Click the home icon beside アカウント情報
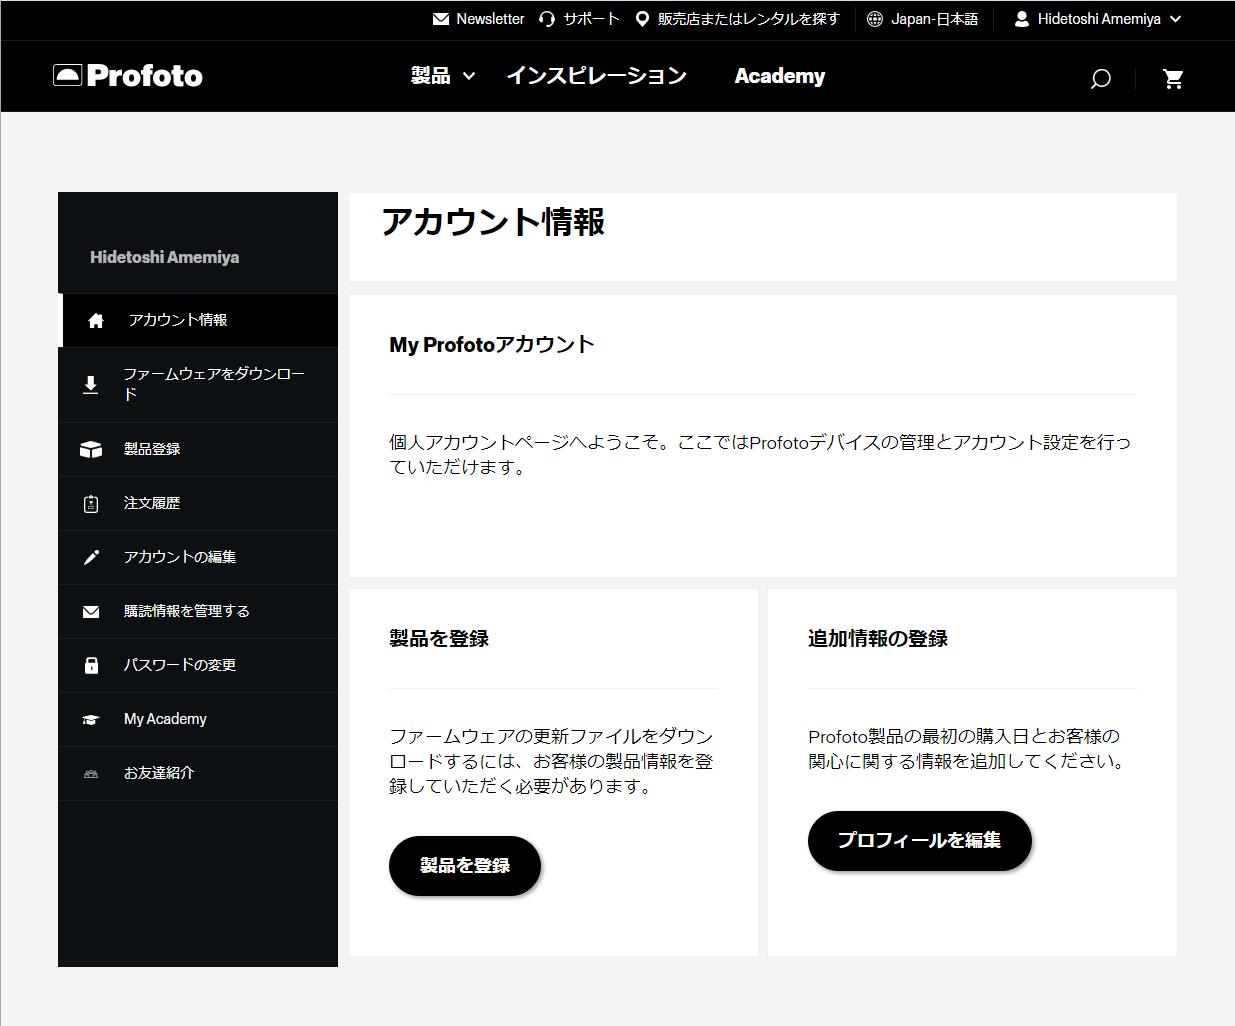Screen dimensions: 1235x1026 pyautogui.click(x=96, y=321)
